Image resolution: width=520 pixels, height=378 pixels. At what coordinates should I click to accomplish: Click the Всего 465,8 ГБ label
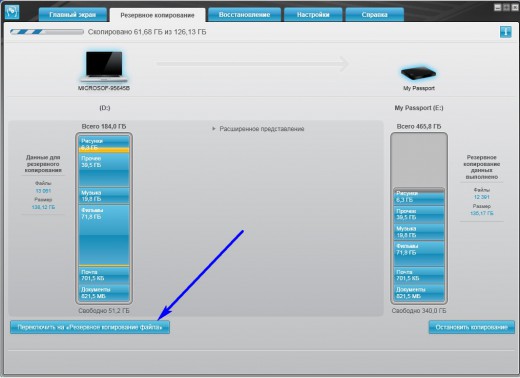point(419,126)
